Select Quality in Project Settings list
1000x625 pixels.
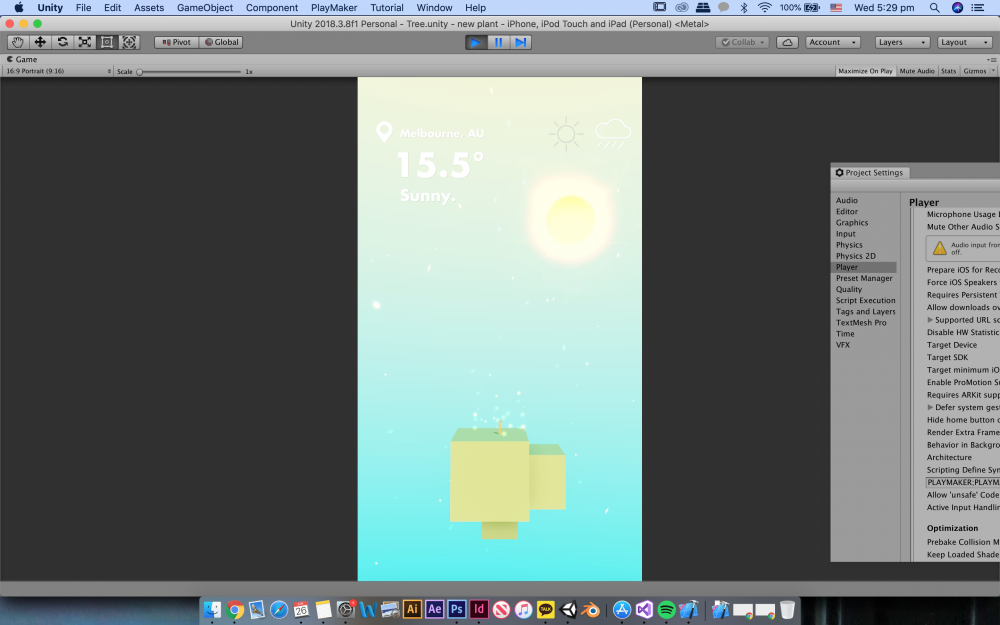click(x=849, y=289)
